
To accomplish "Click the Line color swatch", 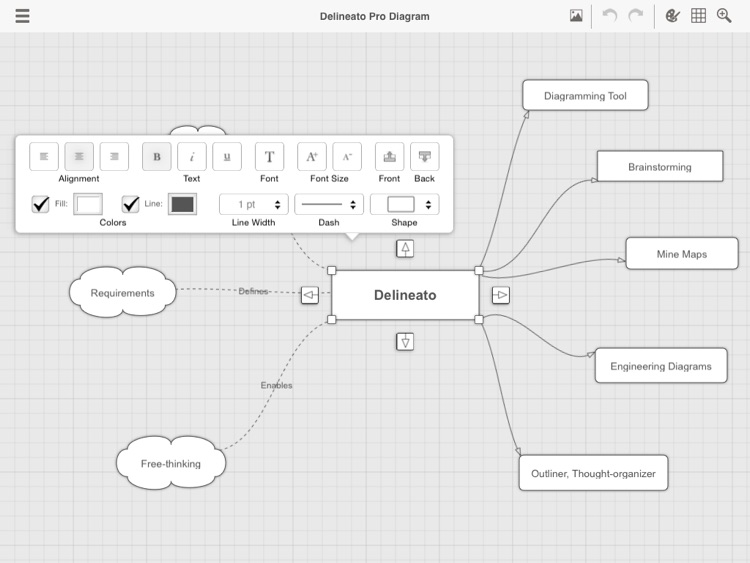I will click(x=182, y=204).
